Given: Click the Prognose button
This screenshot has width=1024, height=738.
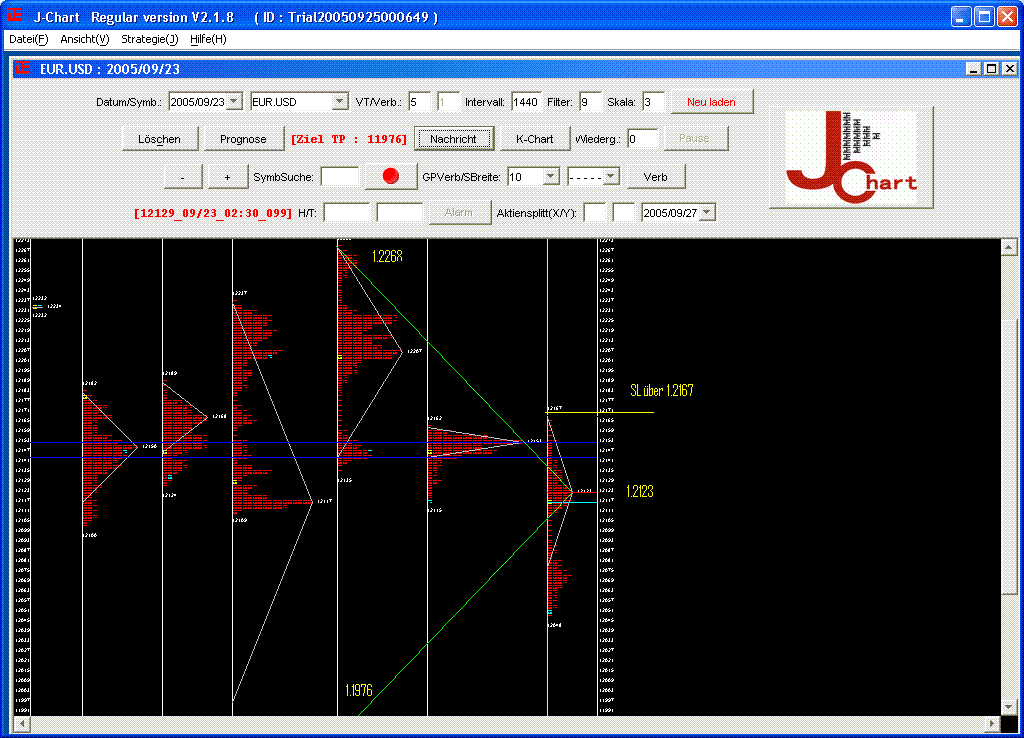Looking at the screenshot, I should pyautogui.click(x=243, y=139).
